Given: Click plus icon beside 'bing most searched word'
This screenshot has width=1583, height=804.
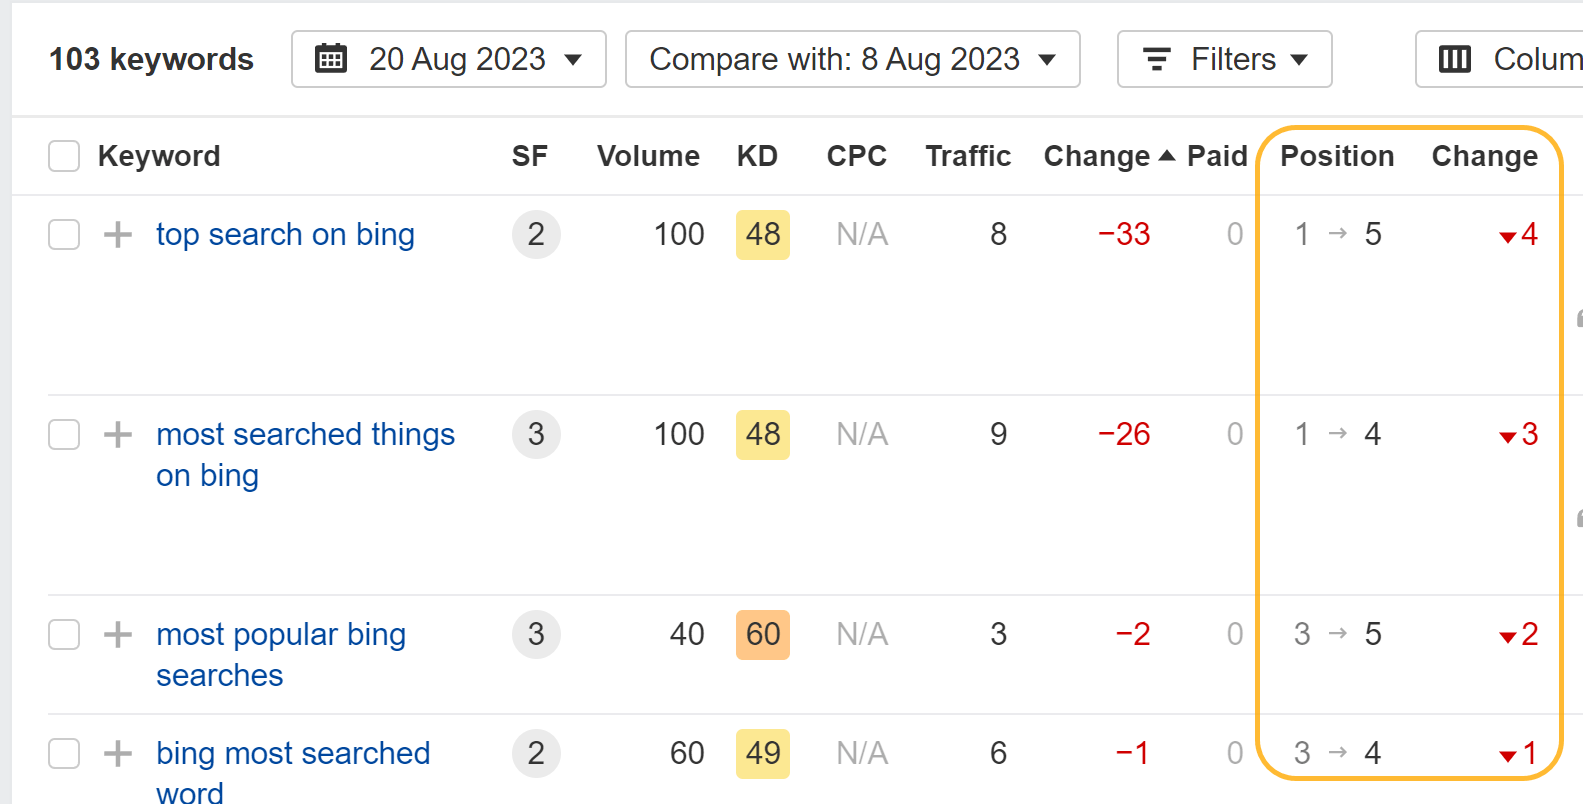Looking at the screenshot, I should tap(117, 753).
